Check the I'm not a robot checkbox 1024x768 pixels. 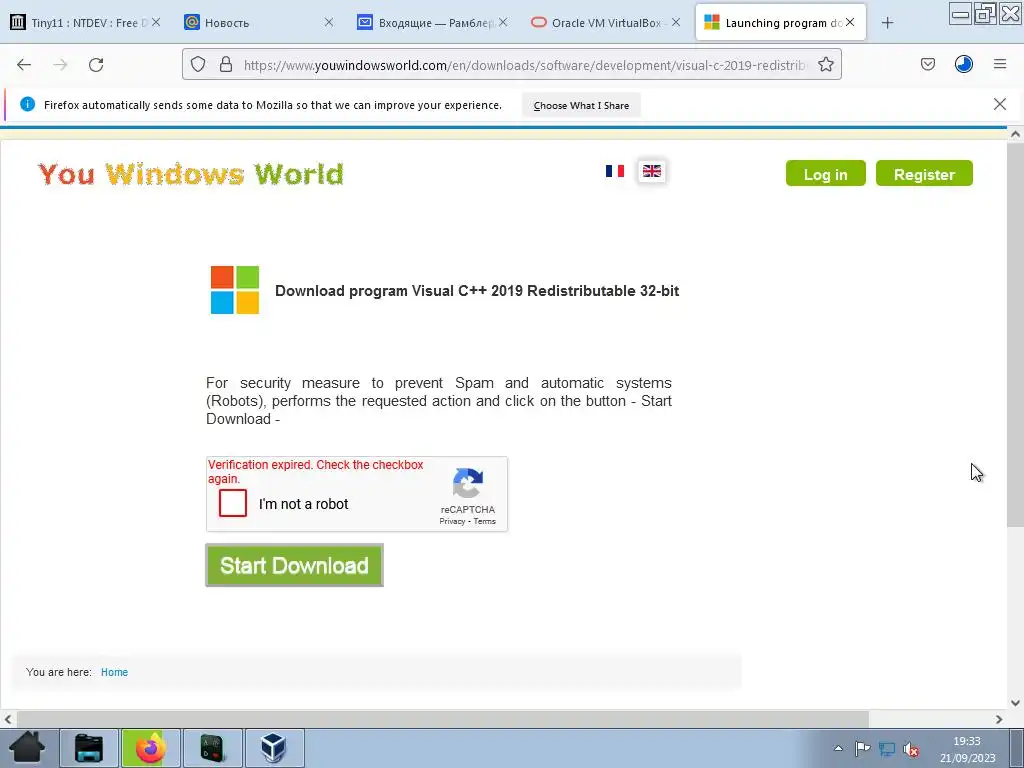click(x=233, y=503)
